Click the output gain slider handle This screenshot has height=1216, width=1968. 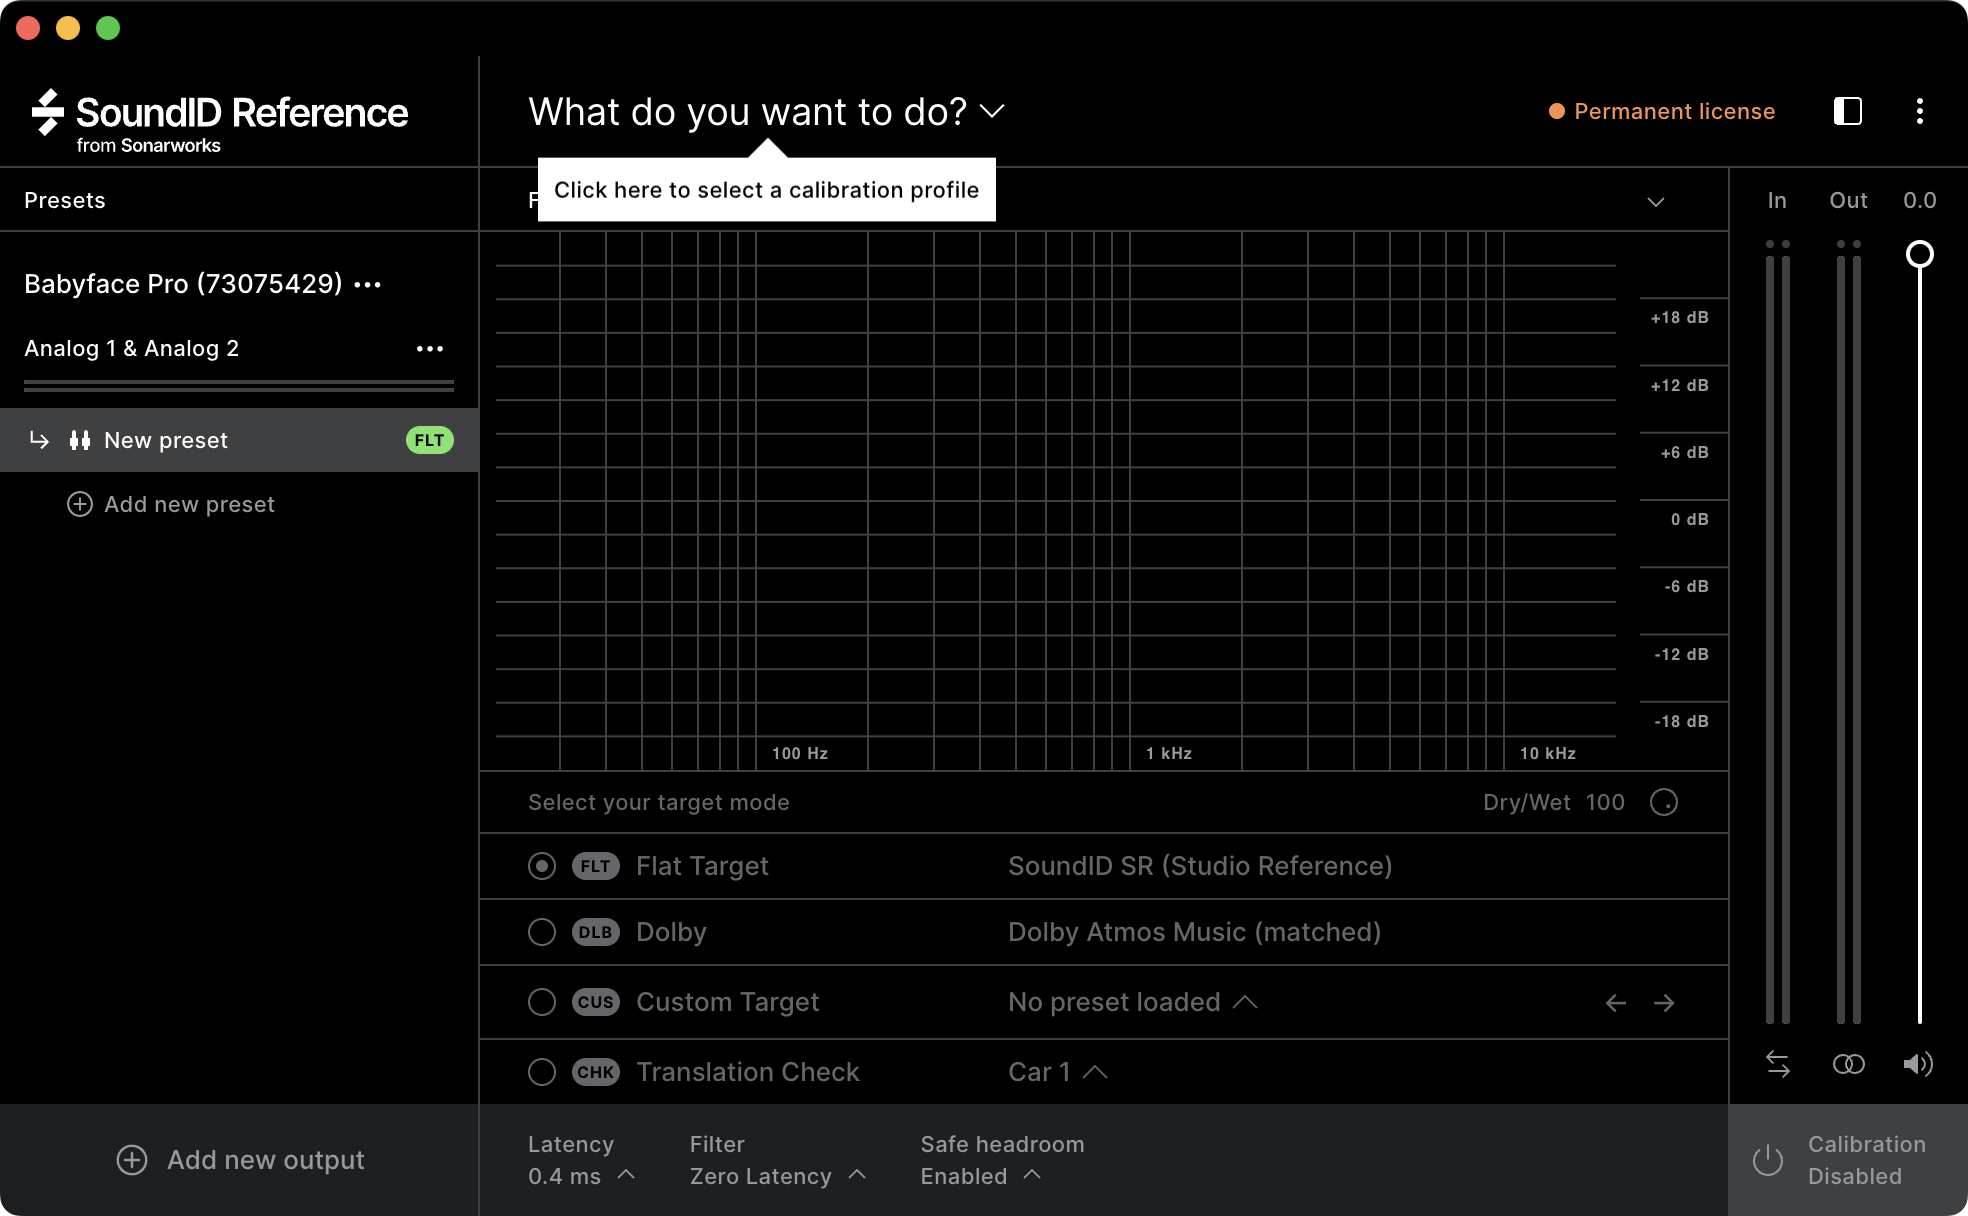point(1919,254)
